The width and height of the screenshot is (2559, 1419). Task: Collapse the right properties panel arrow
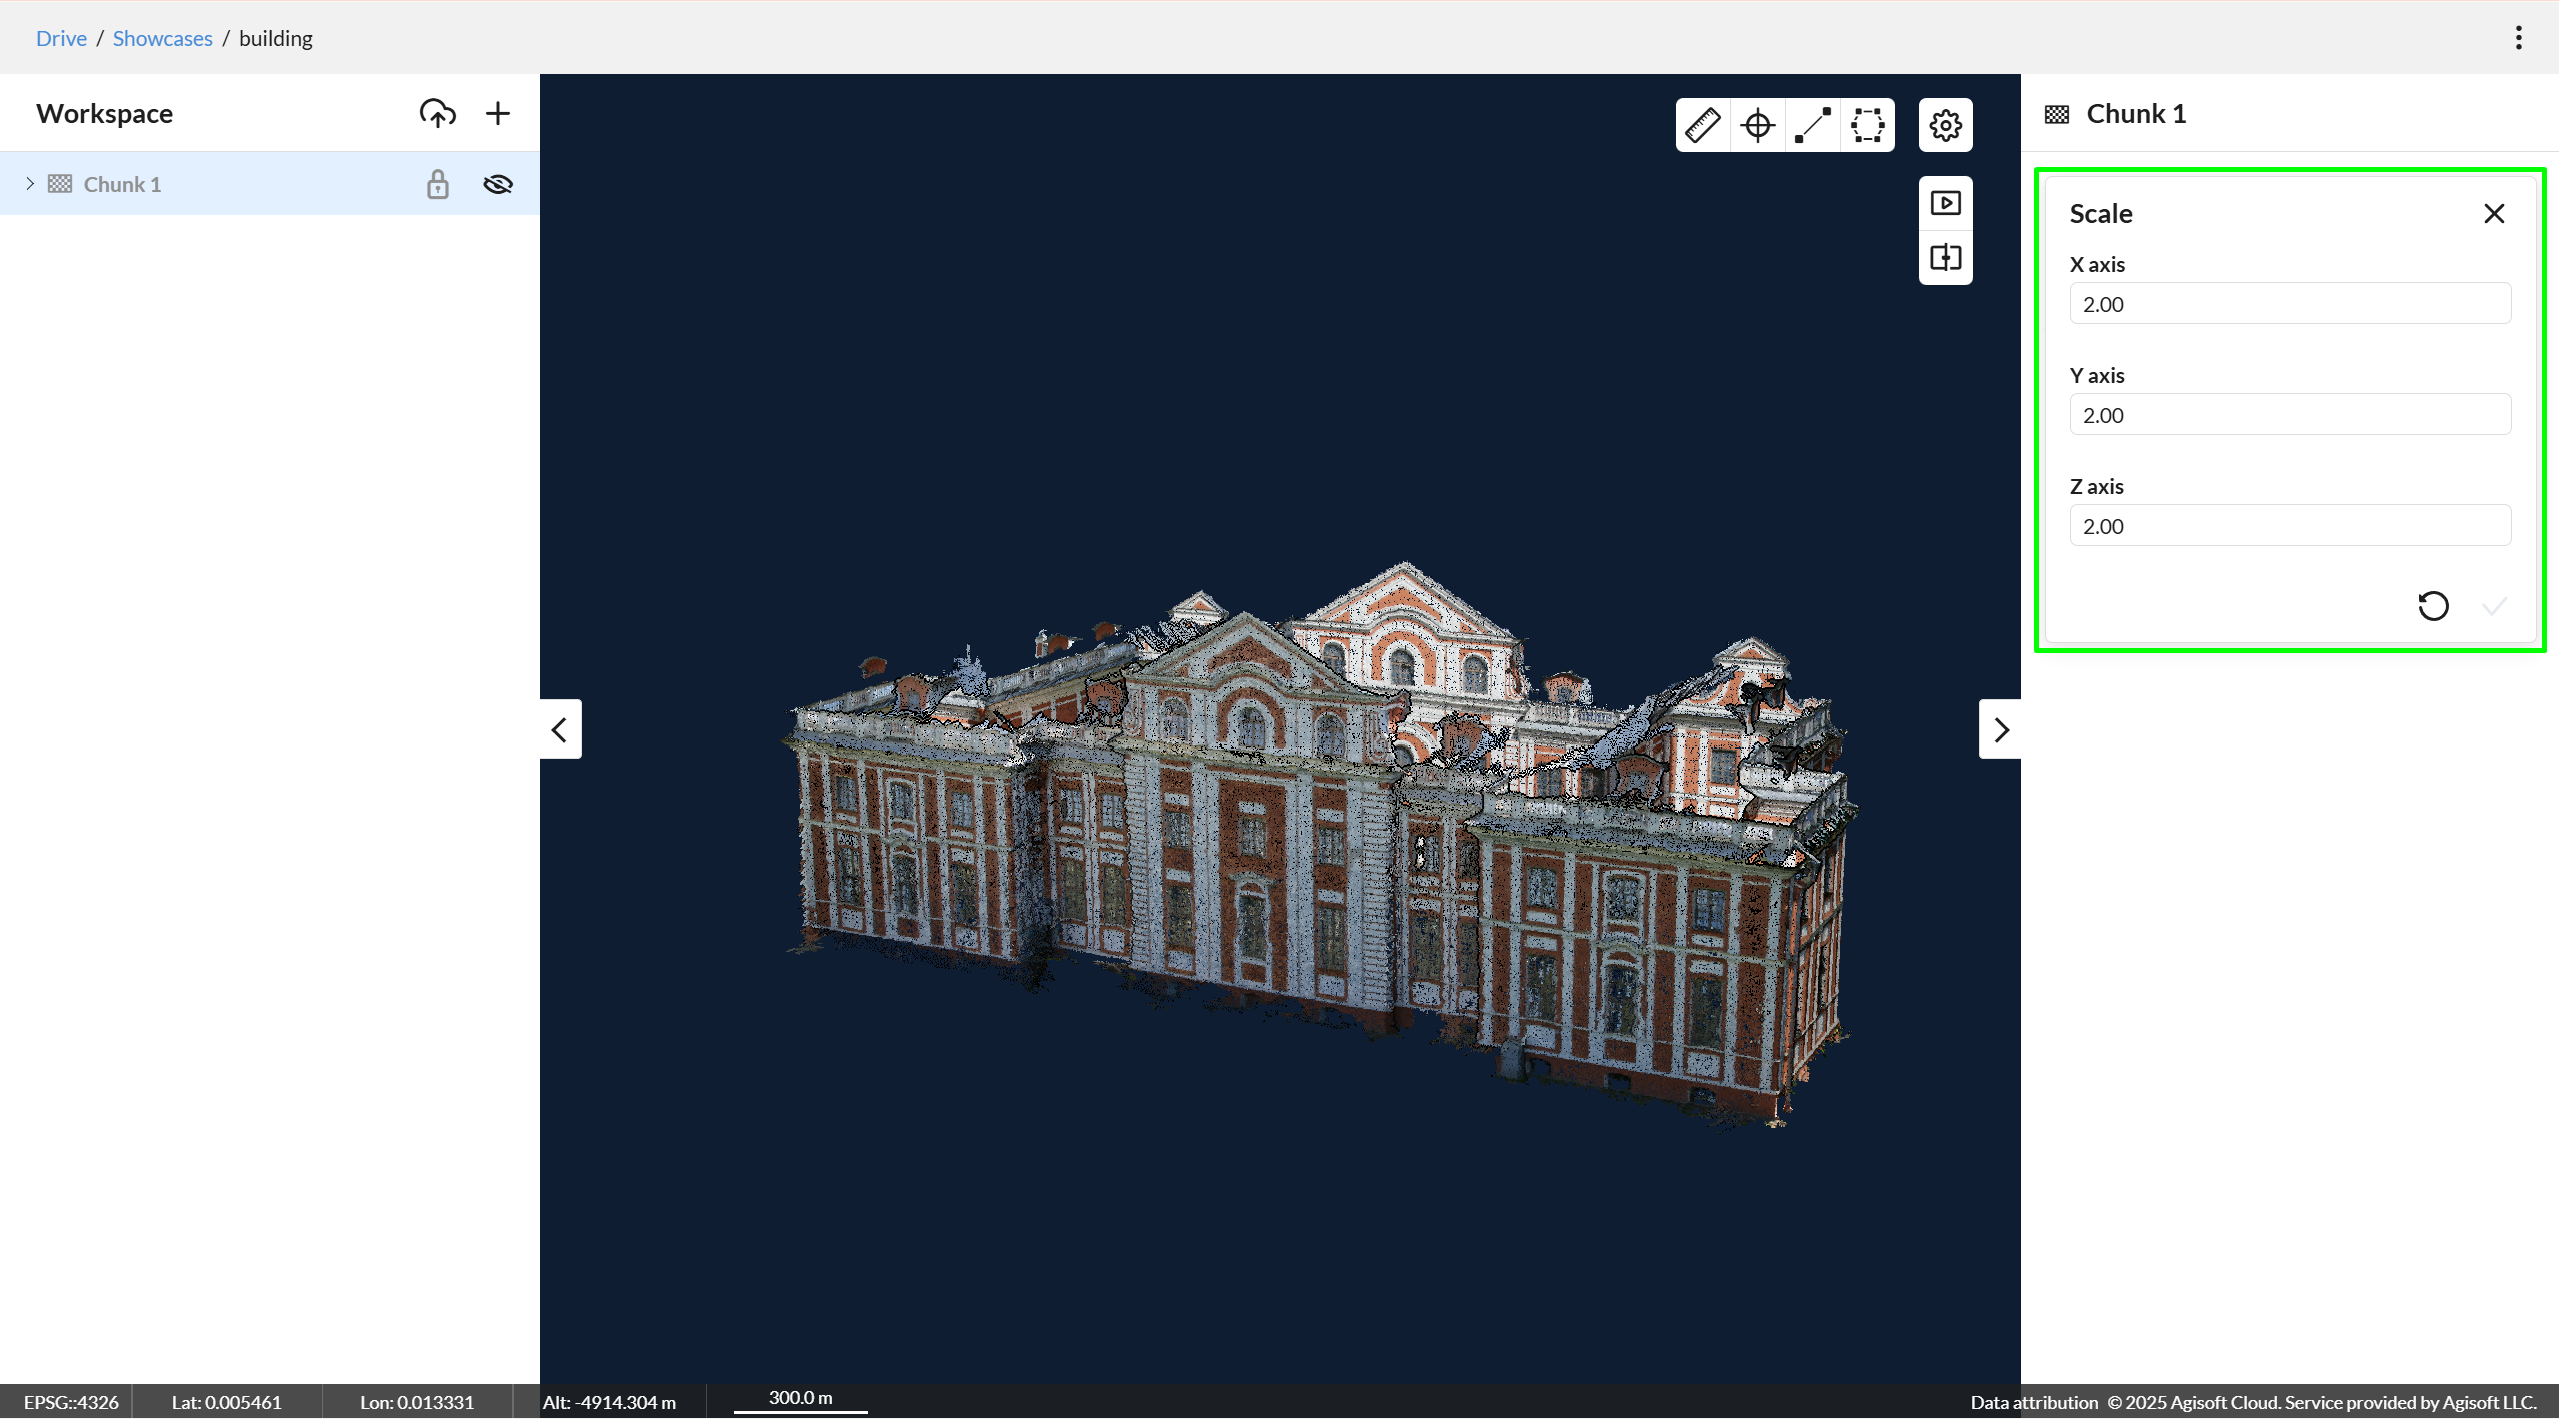(x=2000, y=729)
